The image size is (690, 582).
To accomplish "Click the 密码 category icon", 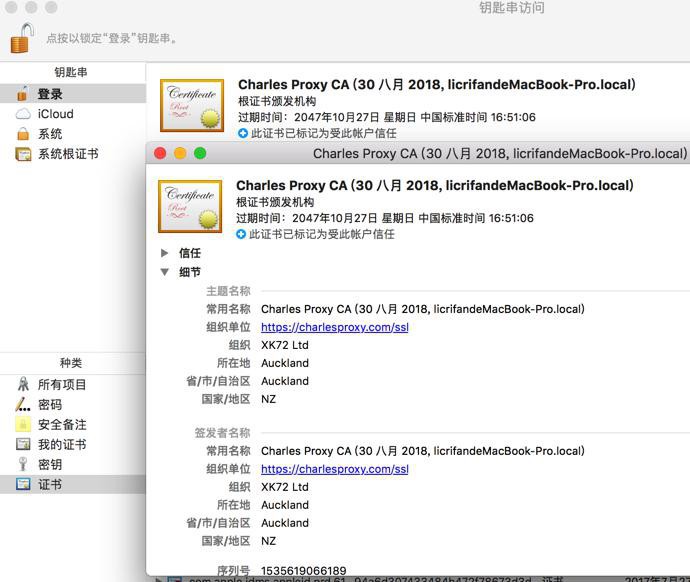I will tap(23, 404).
